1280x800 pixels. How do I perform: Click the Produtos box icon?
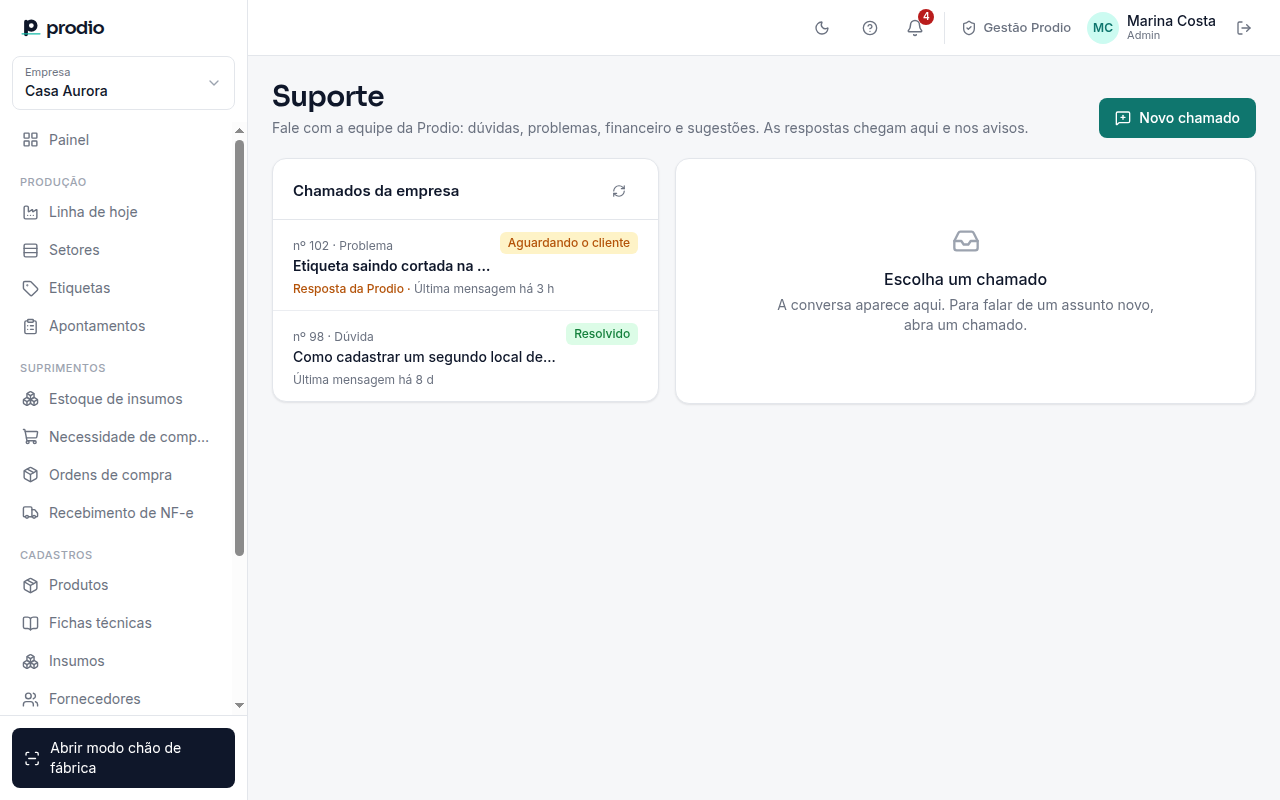tap(31, 585)
